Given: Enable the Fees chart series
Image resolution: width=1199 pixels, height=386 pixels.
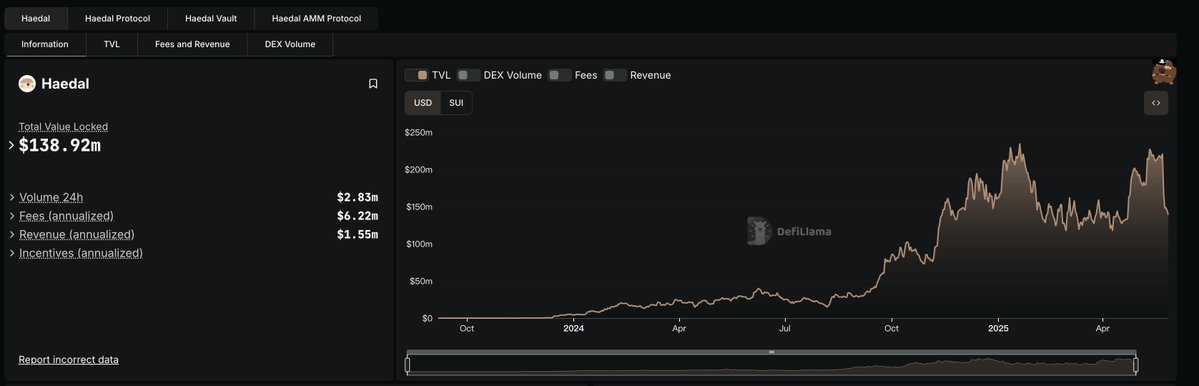Looking at the screenshot, I should [x=573, y=75].
